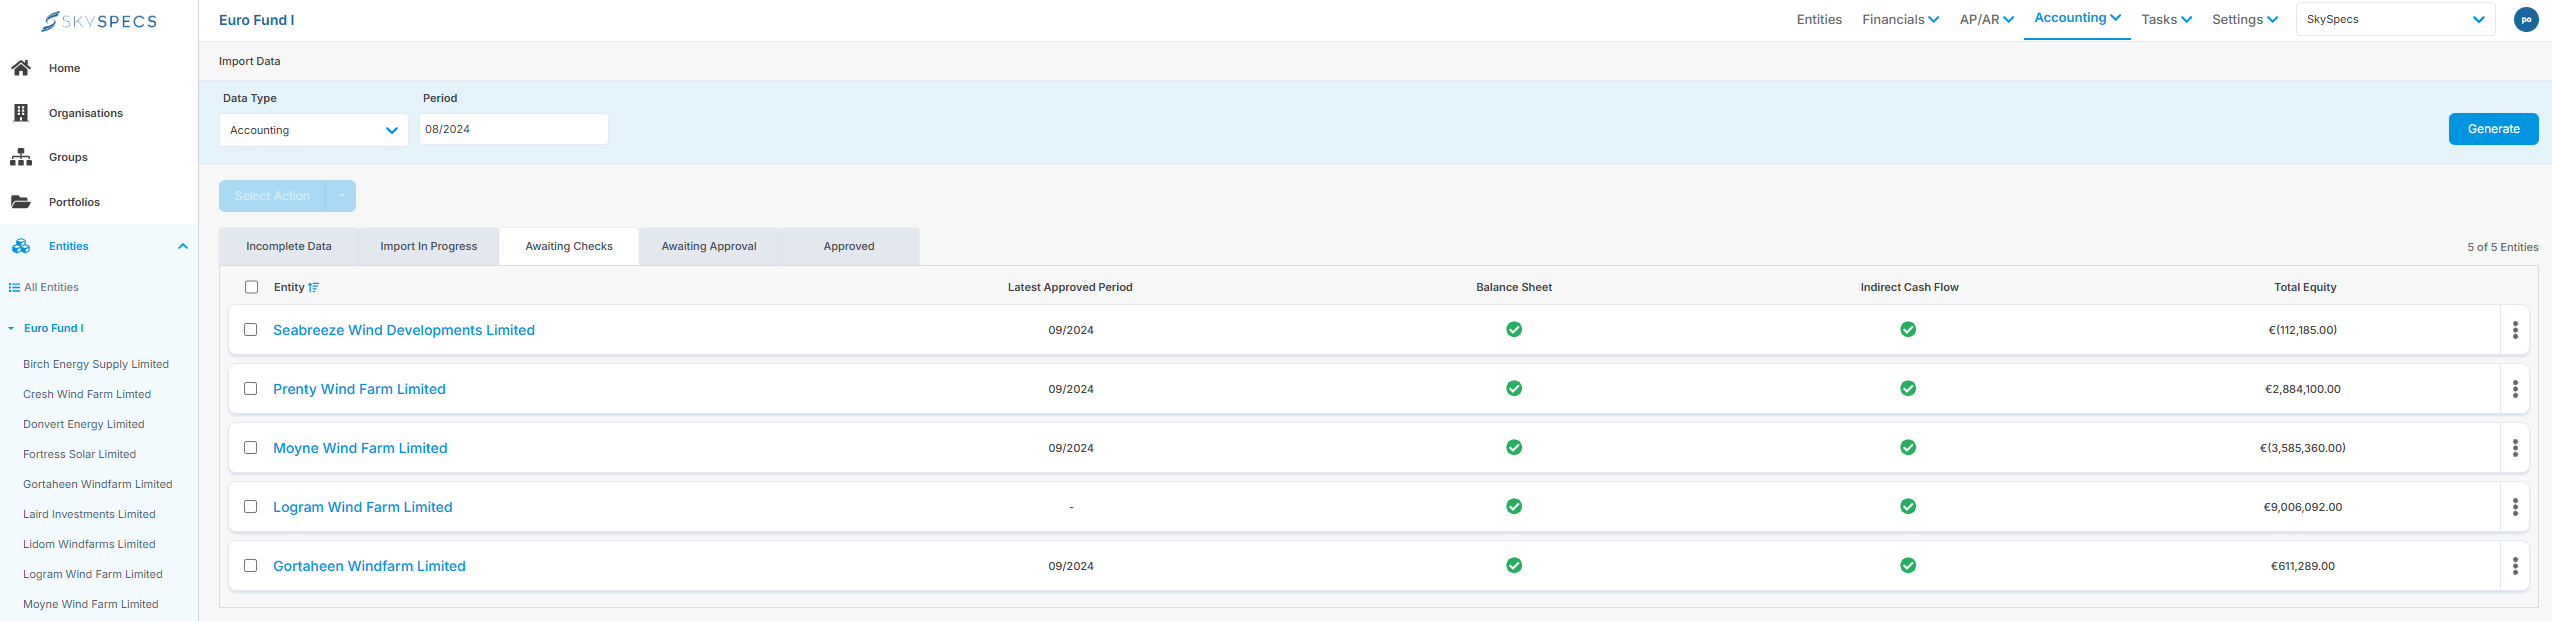This screenshot has width=2552, height=621.
Task: Open Gortaheen Windfarm Limited link in table
Action: click(369, 566)
